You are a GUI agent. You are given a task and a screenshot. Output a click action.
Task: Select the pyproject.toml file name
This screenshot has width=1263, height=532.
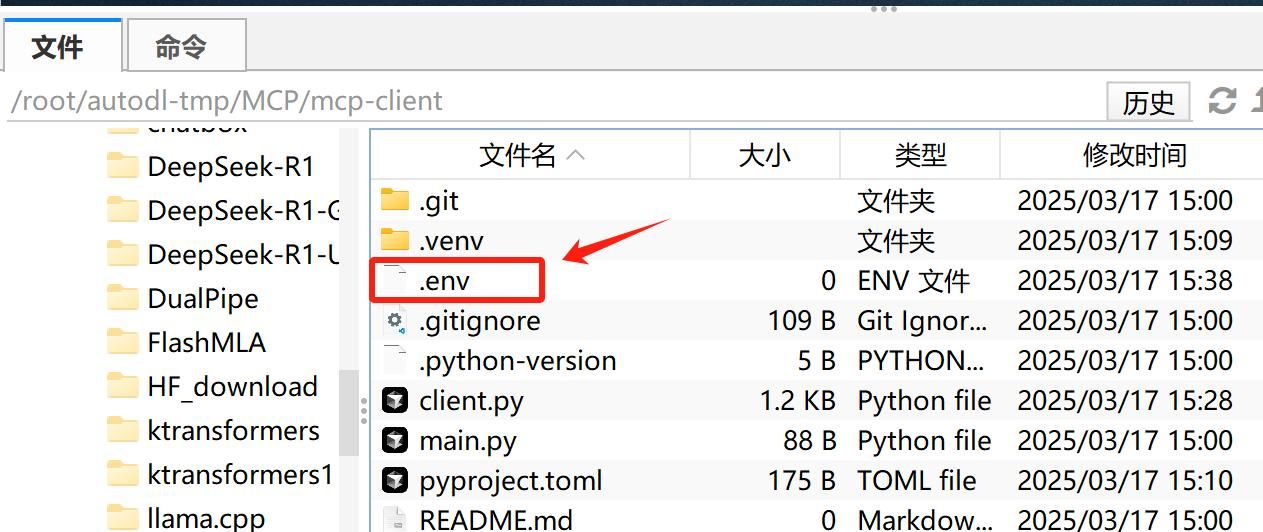point(511,481)
